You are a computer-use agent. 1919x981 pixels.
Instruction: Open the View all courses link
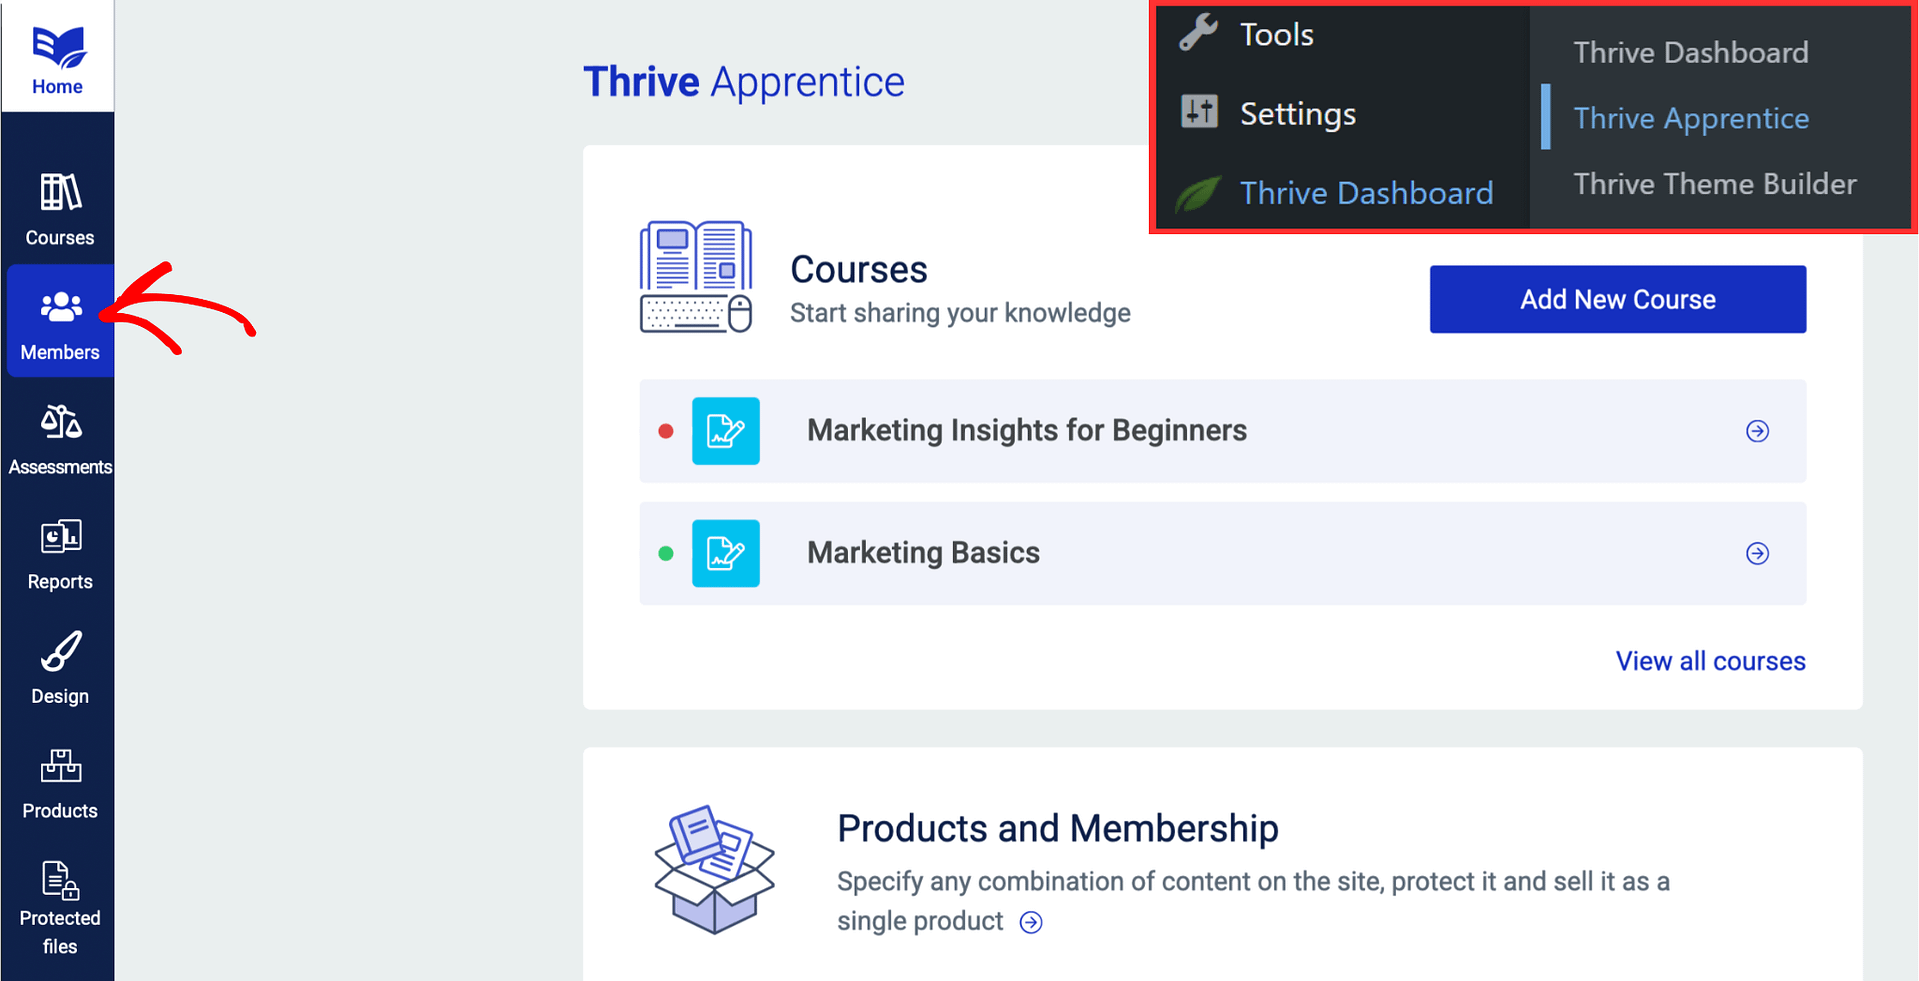(x=1710, y=660)
